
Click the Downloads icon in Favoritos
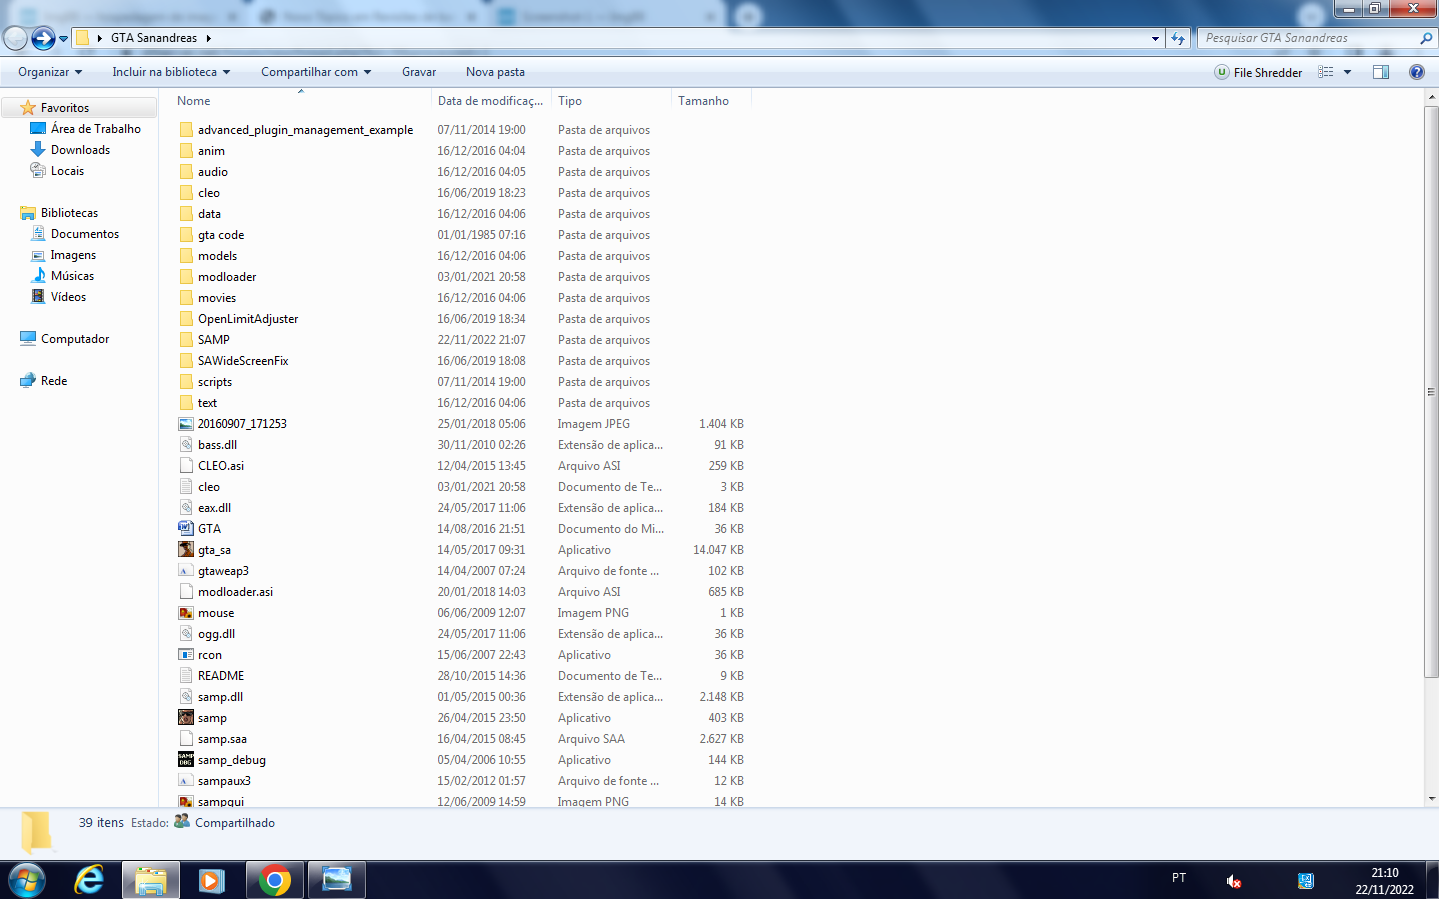point(38,150)
